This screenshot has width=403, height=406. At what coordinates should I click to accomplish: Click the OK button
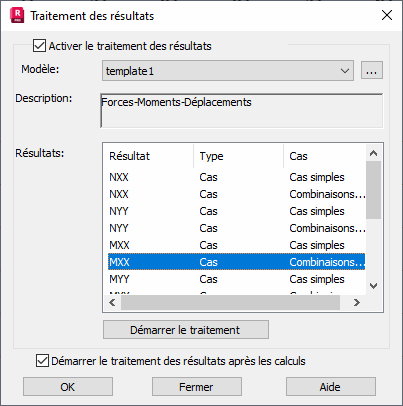(68, 387)
